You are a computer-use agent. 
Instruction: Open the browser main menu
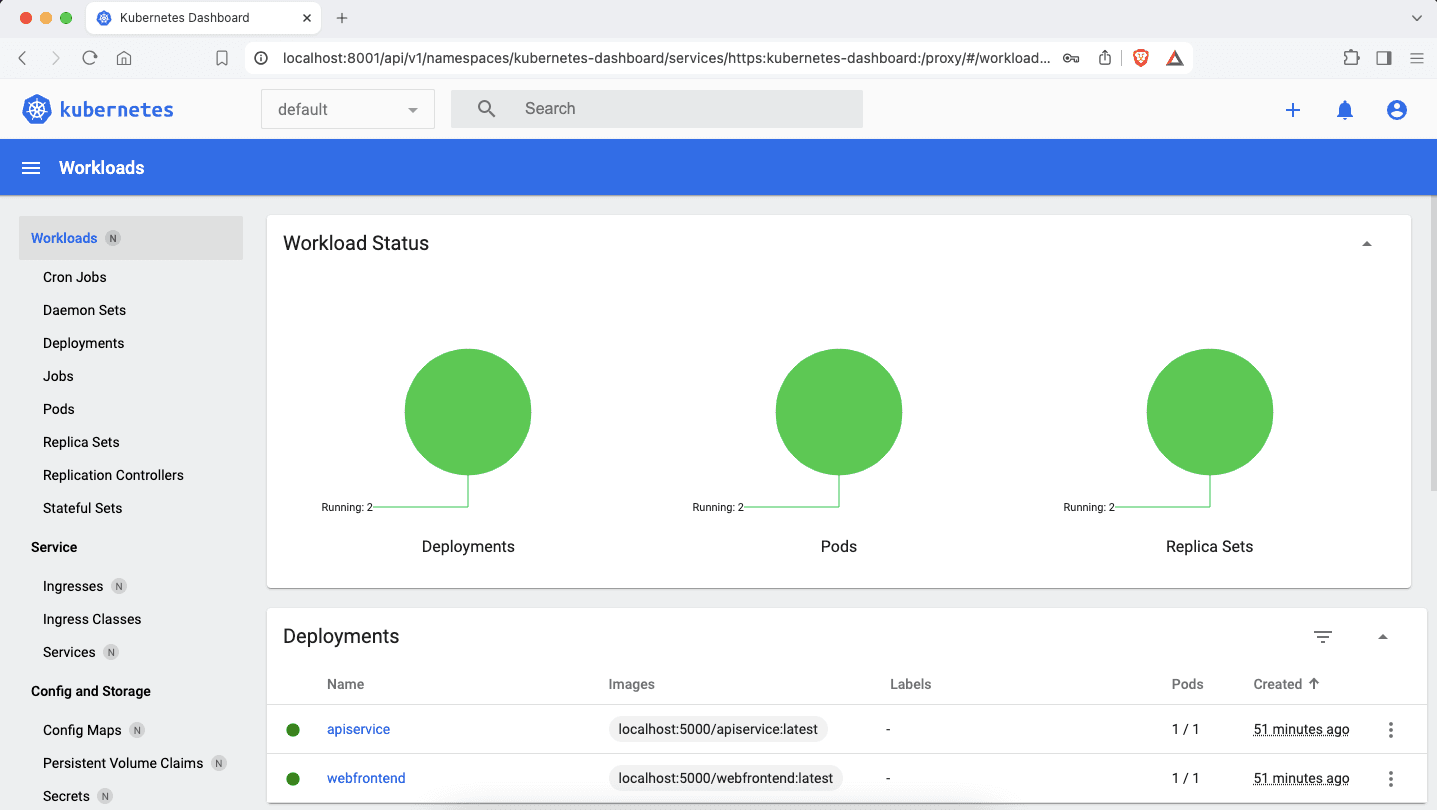(x=1417, y=58)
